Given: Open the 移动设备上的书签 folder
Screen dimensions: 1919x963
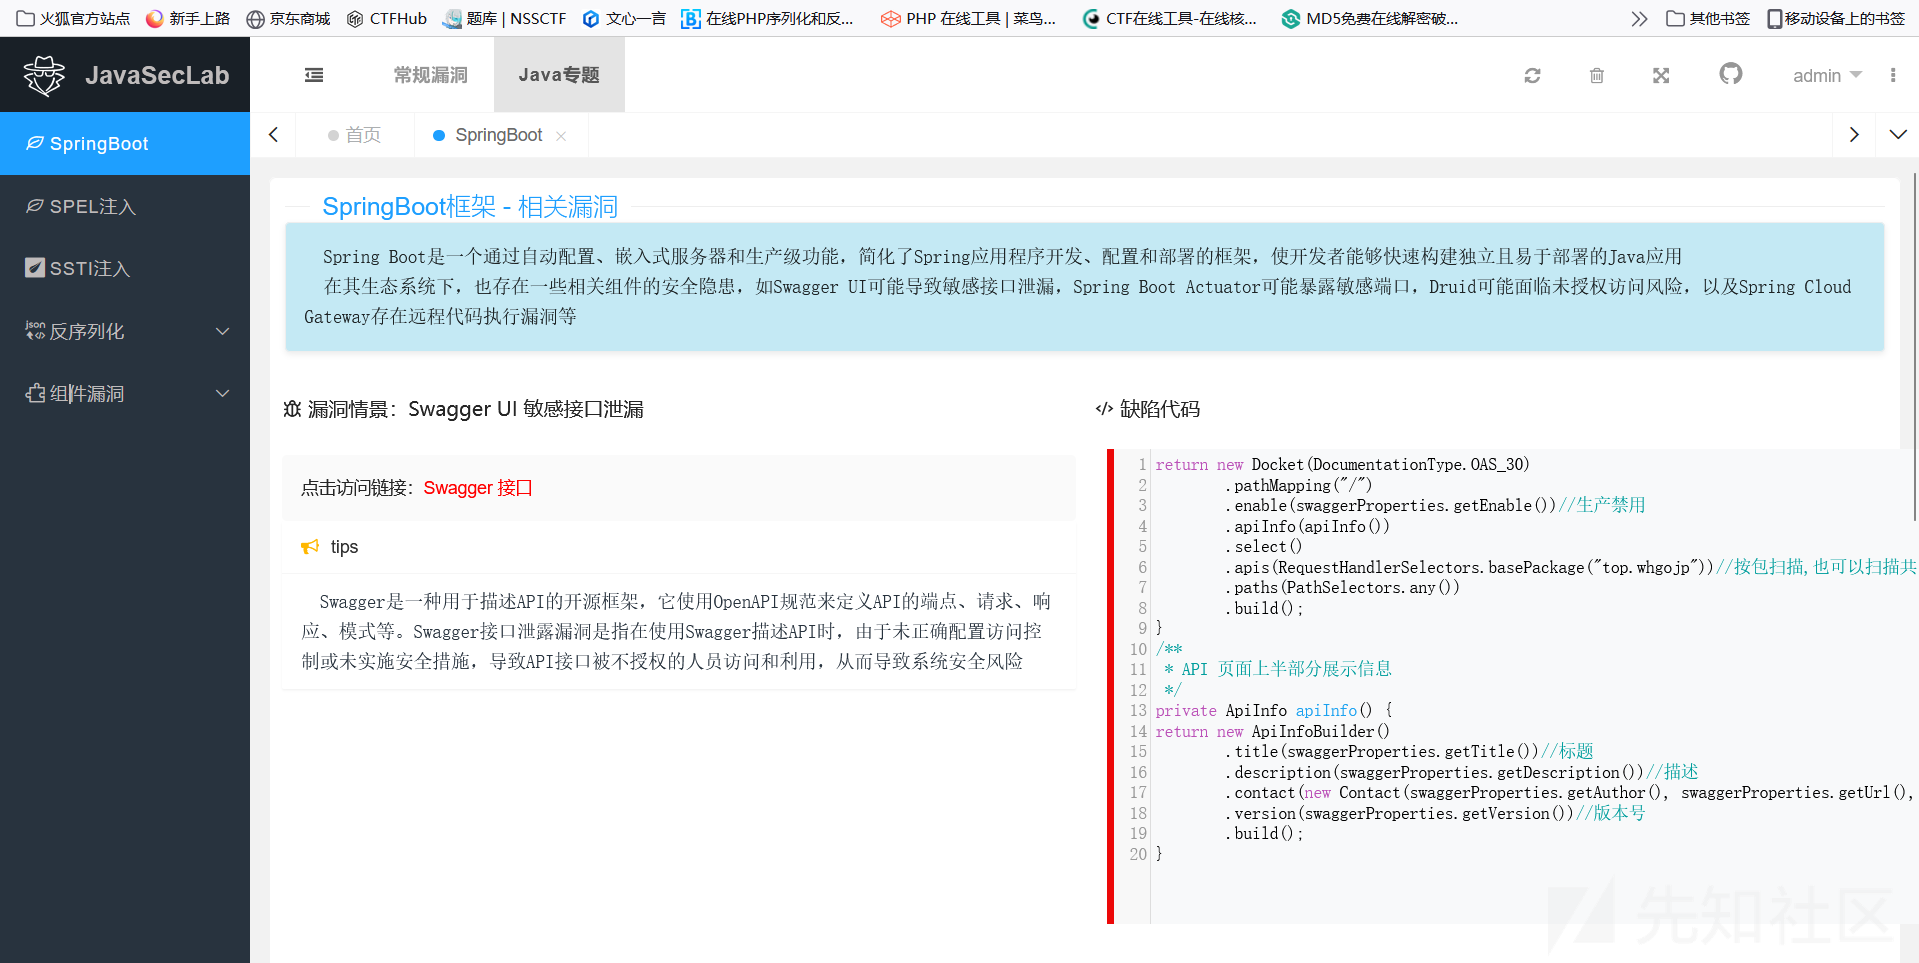Looking at the screenshot, I should (1836, 18).
